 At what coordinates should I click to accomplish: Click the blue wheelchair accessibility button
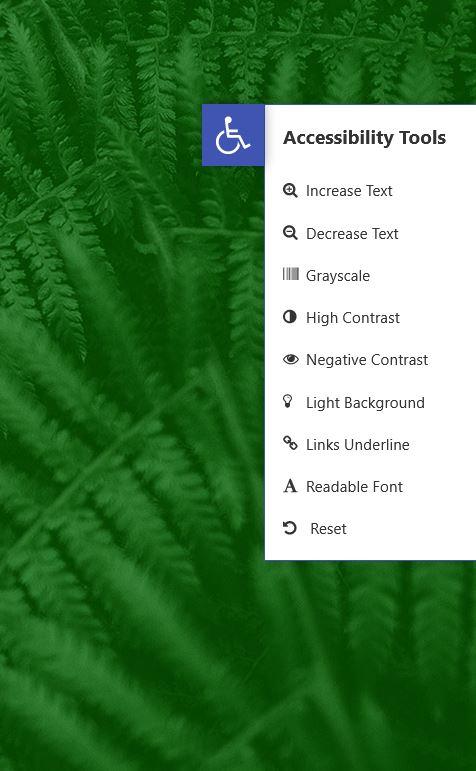[233, 135]
